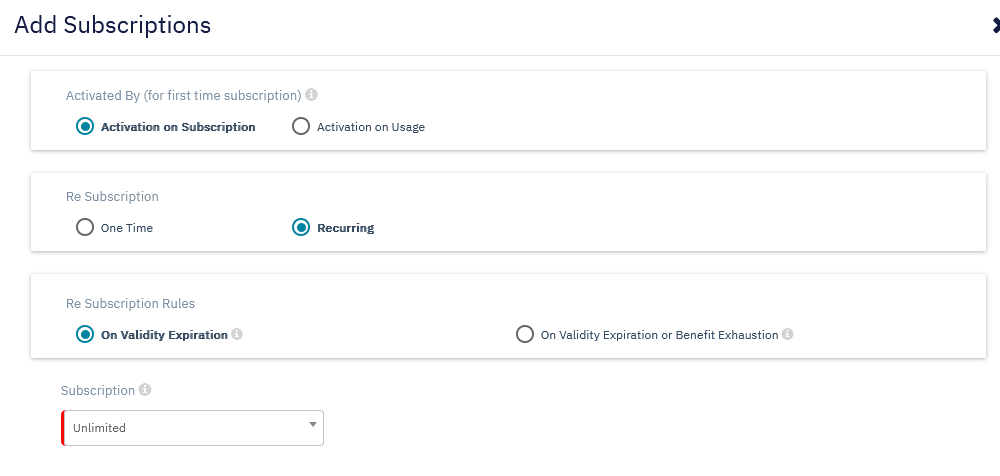Choose the Activation on Usage radio circle
This screenshot has width=1000, height=476.
301,127
